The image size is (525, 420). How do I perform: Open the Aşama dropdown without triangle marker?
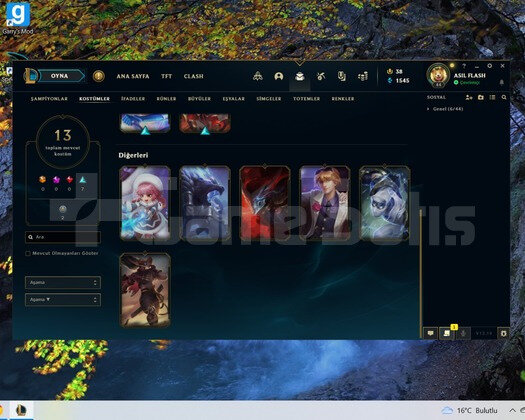tap(63, 283)
